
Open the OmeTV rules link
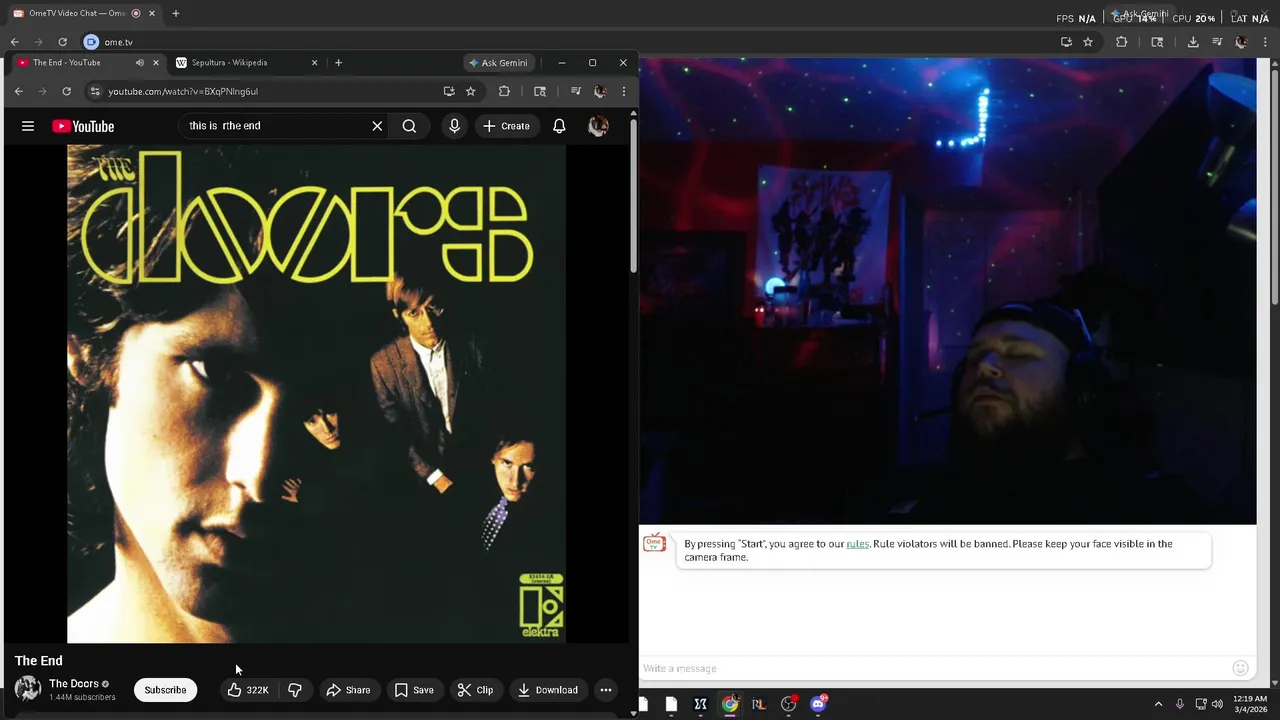click(857, 544)
